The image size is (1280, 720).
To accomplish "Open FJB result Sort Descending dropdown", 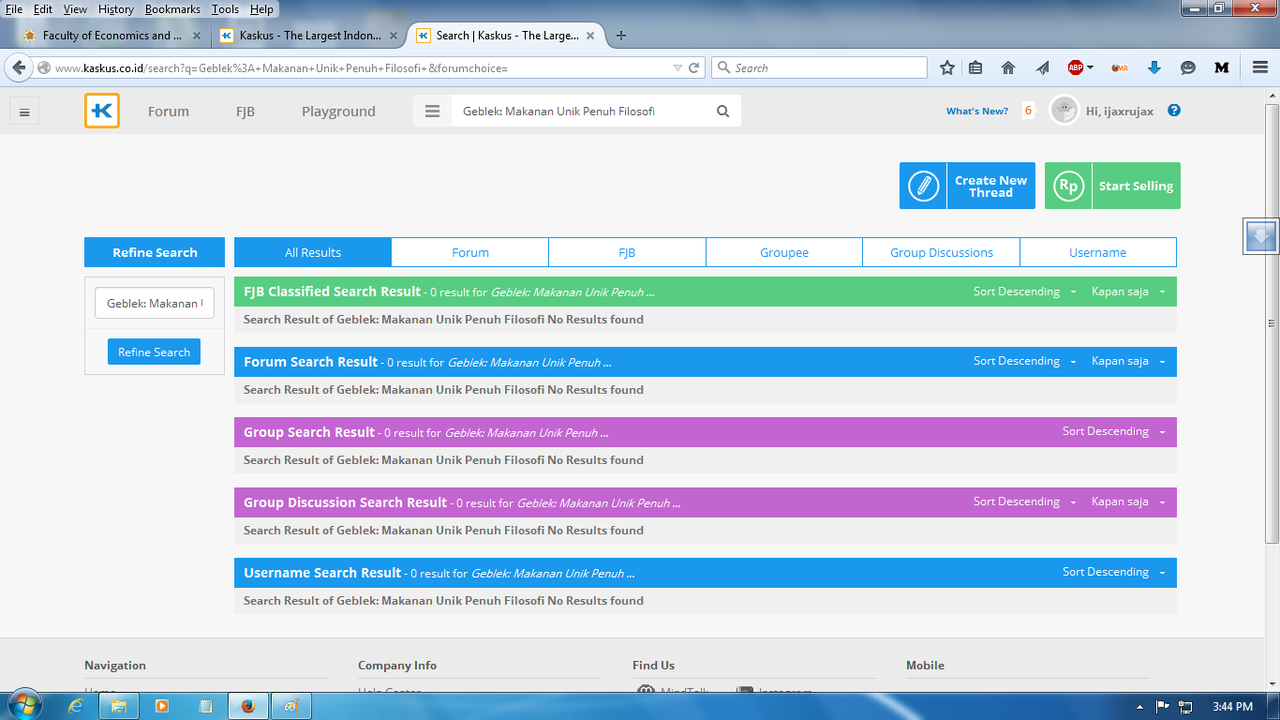I will (x=1024, y=291).
